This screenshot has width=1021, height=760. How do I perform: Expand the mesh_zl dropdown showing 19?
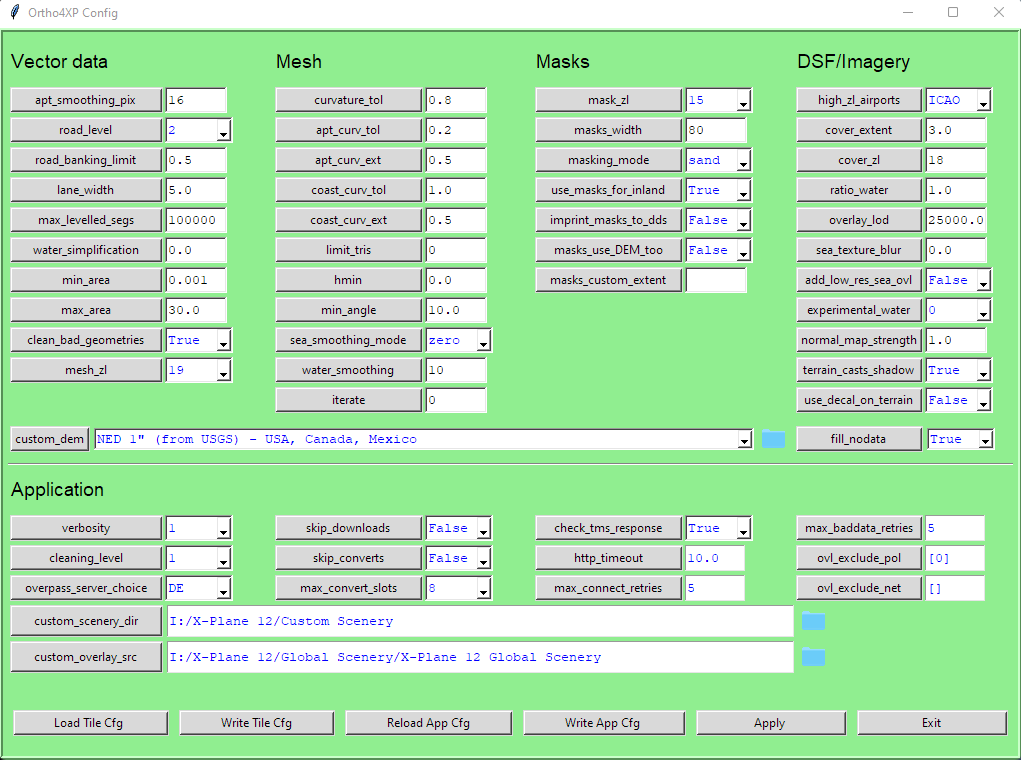click(223, 371)
